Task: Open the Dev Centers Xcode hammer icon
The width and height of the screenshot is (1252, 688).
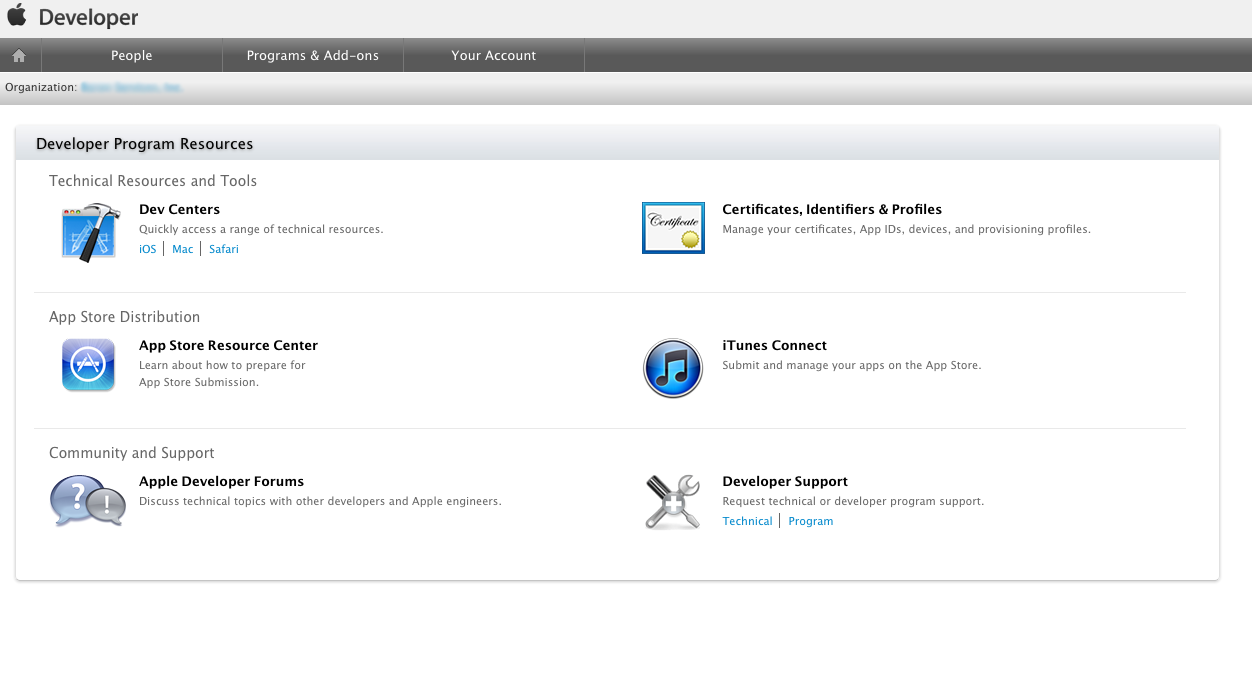Action: point(90,231)
